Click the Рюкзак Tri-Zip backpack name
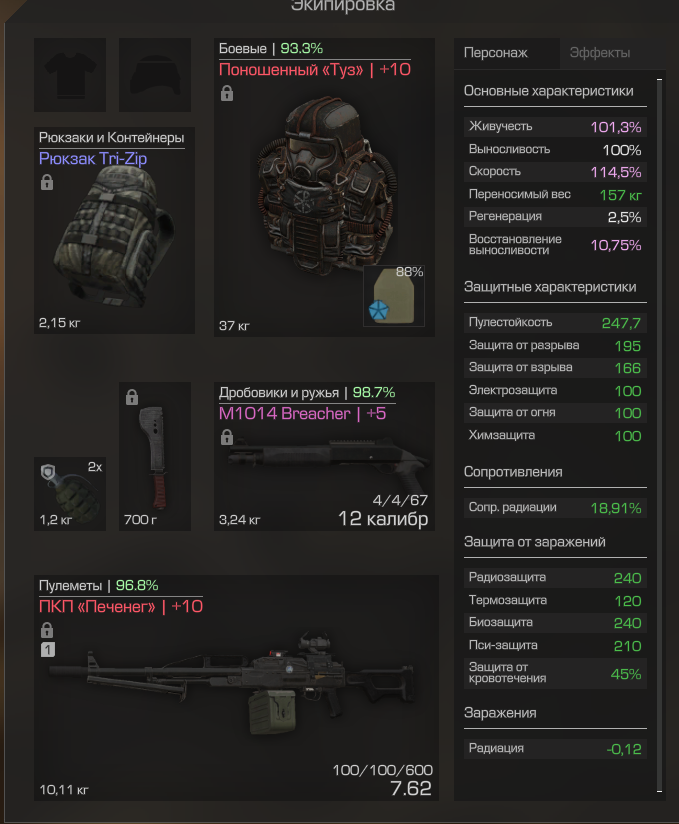Image resolution: width=679 pixels, height=824 pixels. (93, 158)
